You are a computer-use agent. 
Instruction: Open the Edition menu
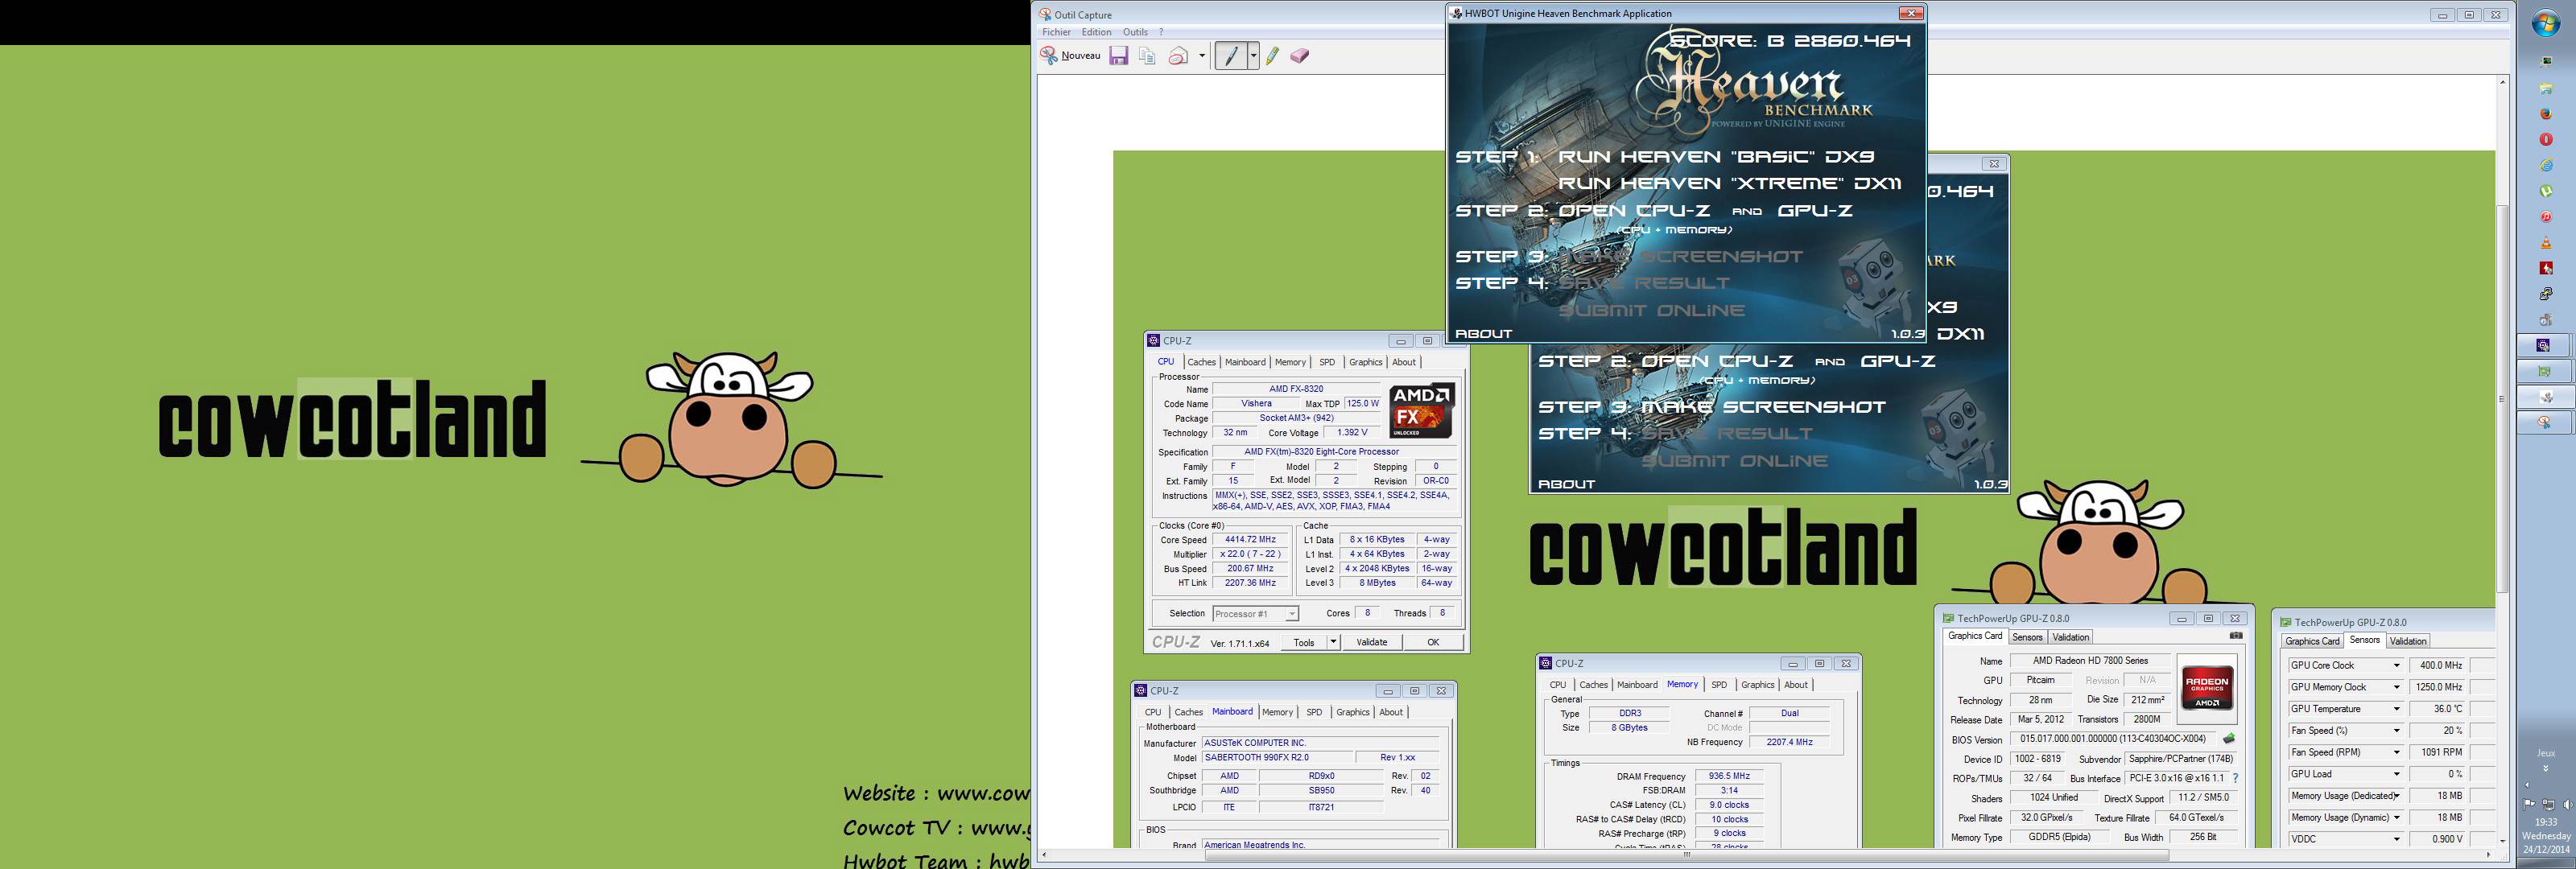tap(1096, 32)
